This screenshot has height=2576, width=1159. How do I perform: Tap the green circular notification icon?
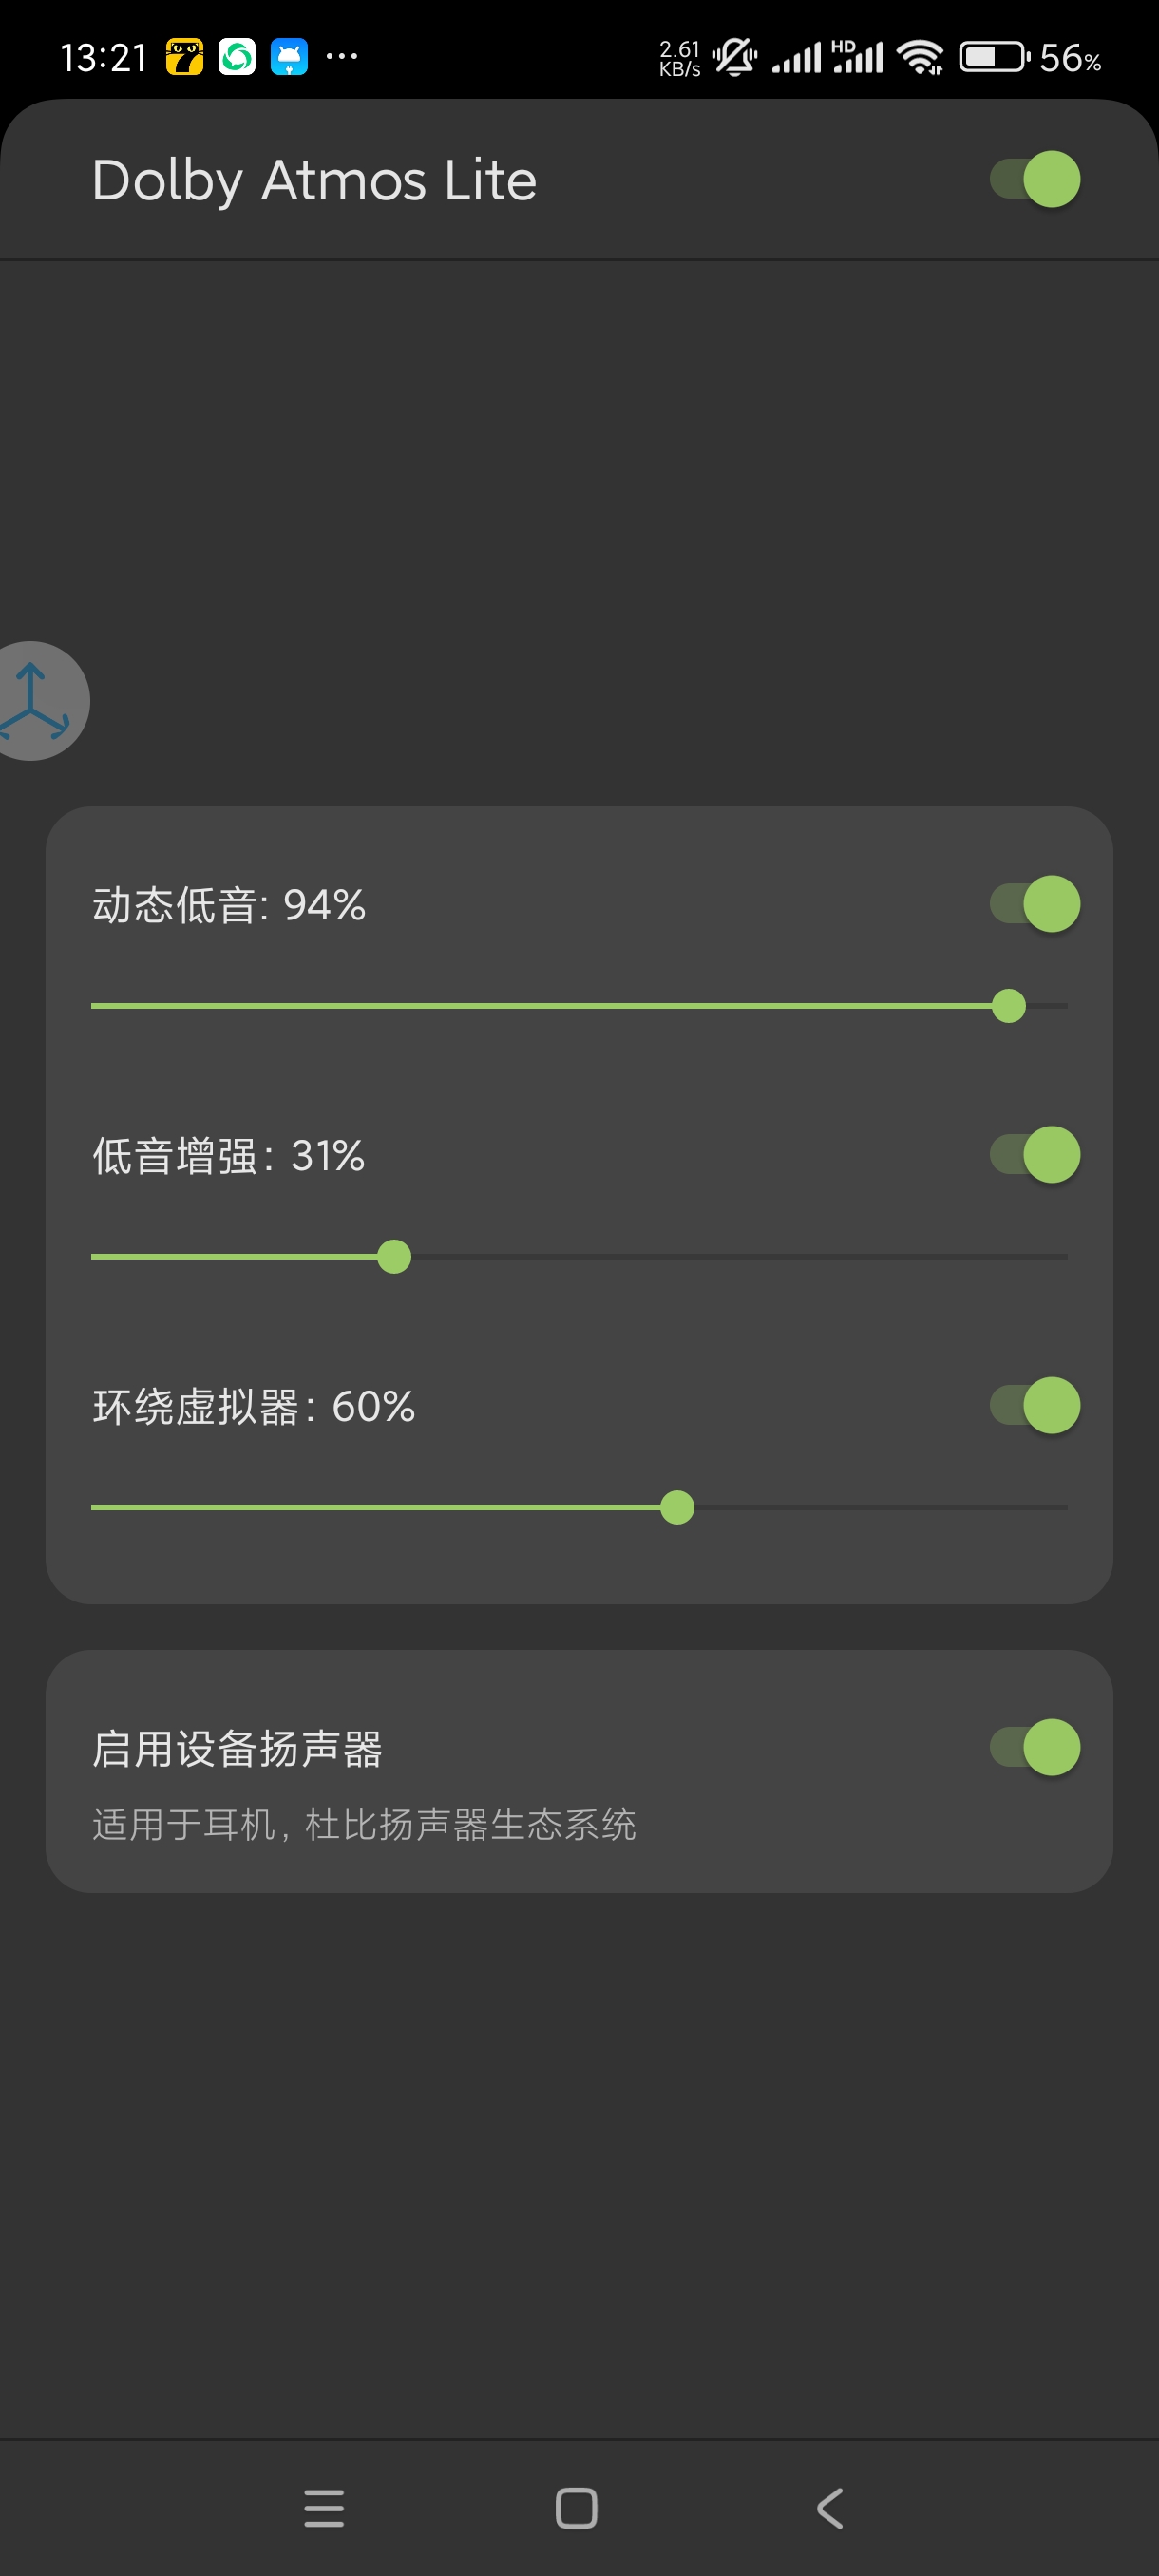[x=237, y=58]
